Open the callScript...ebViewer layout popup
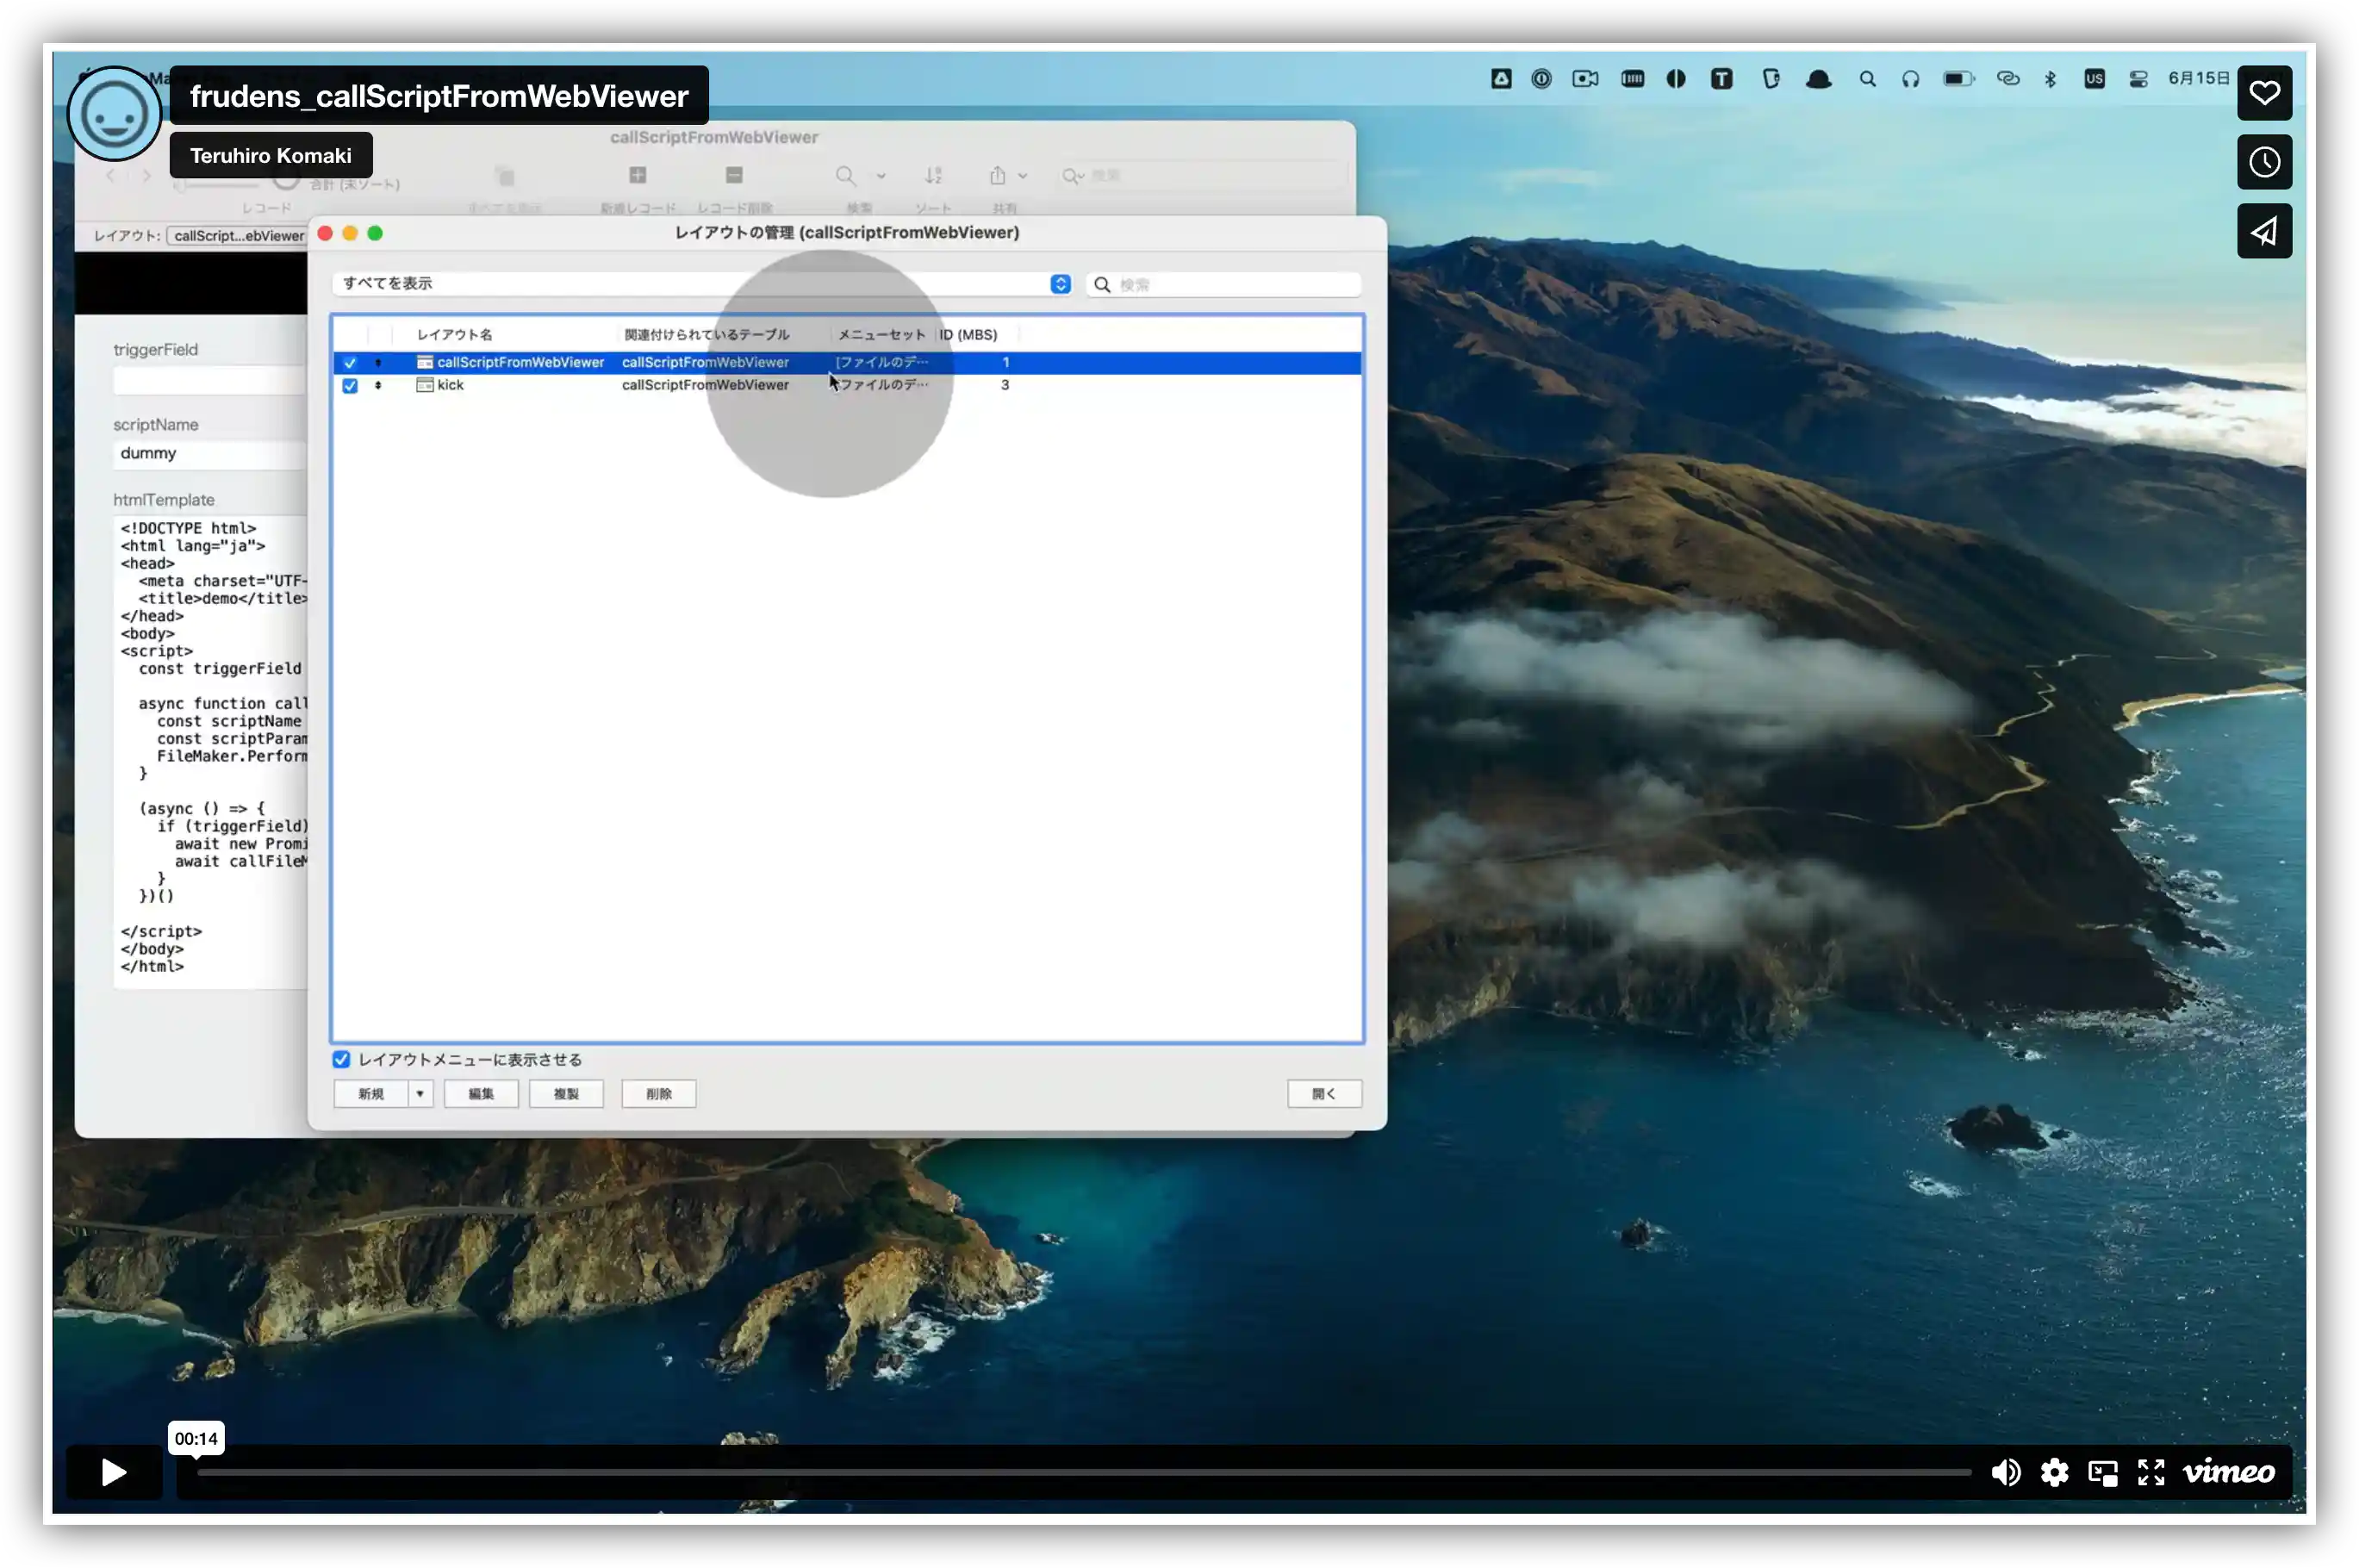This screenshot has width=2359, height=1568. [x=238, y=236]
